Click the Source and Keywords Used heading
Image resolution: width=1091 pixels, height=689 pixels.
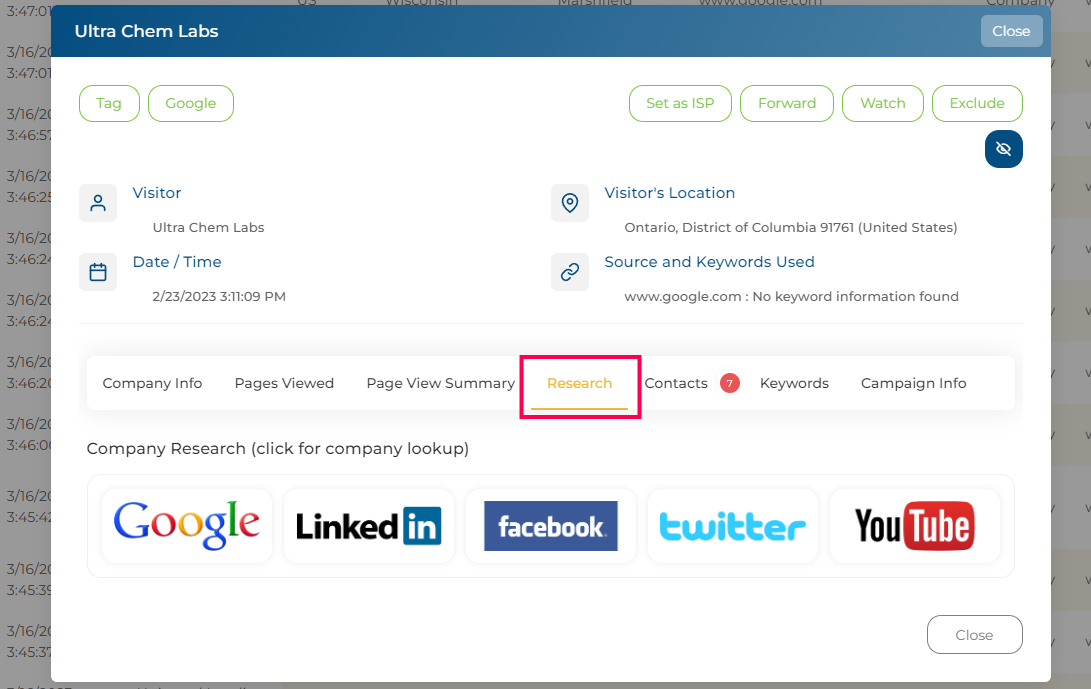click(709, 262)
